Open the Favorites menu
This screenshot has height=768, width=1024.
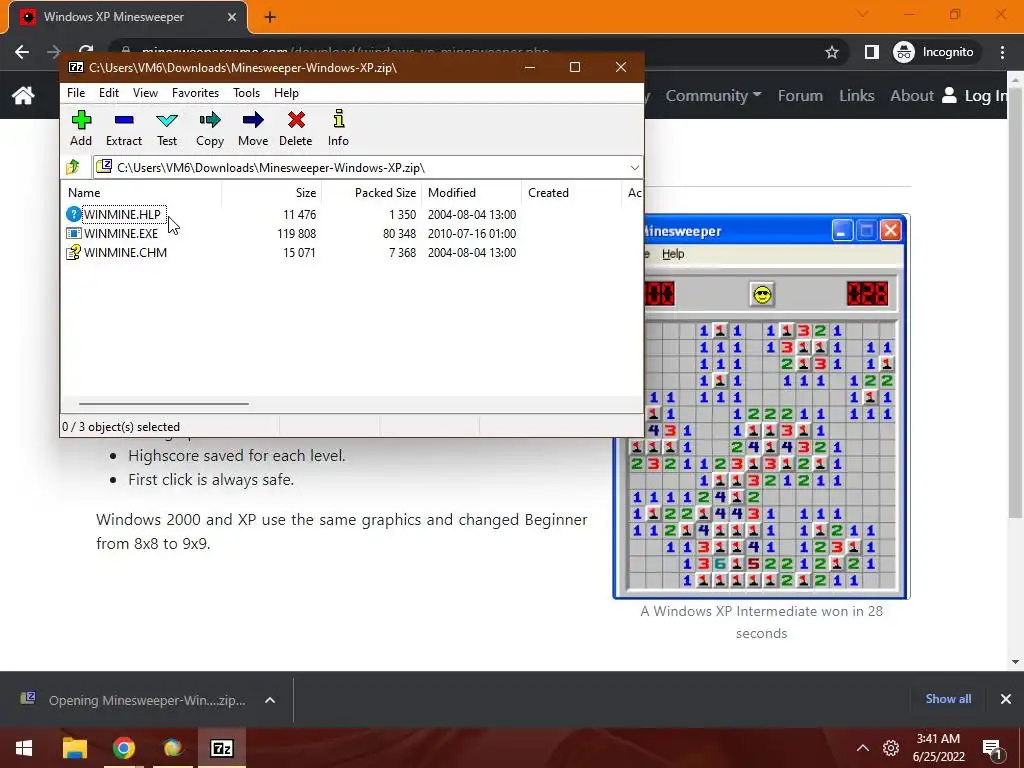click(195, 93)
